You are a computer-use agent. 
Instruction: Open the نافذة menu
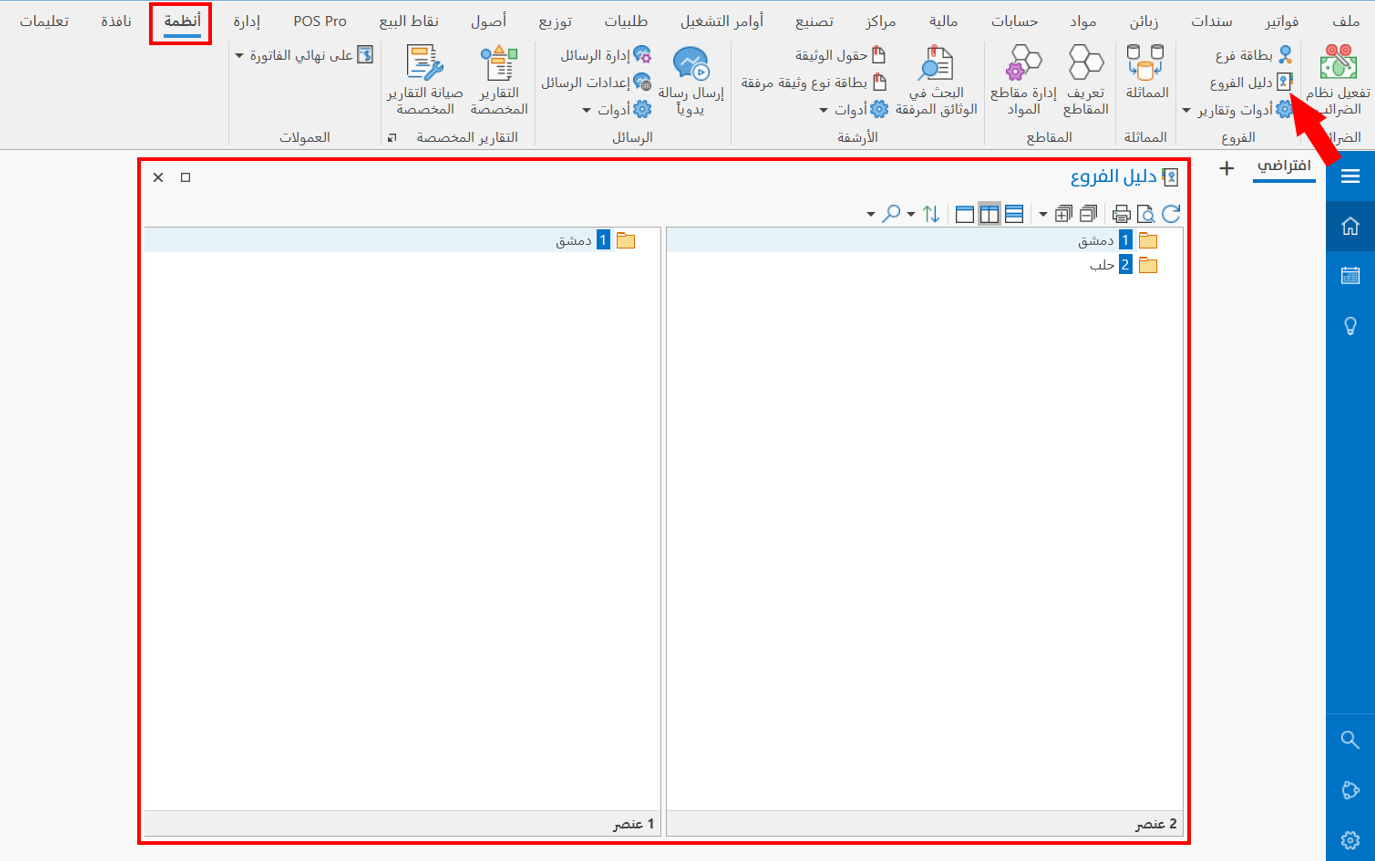click(x=116, y=20)
